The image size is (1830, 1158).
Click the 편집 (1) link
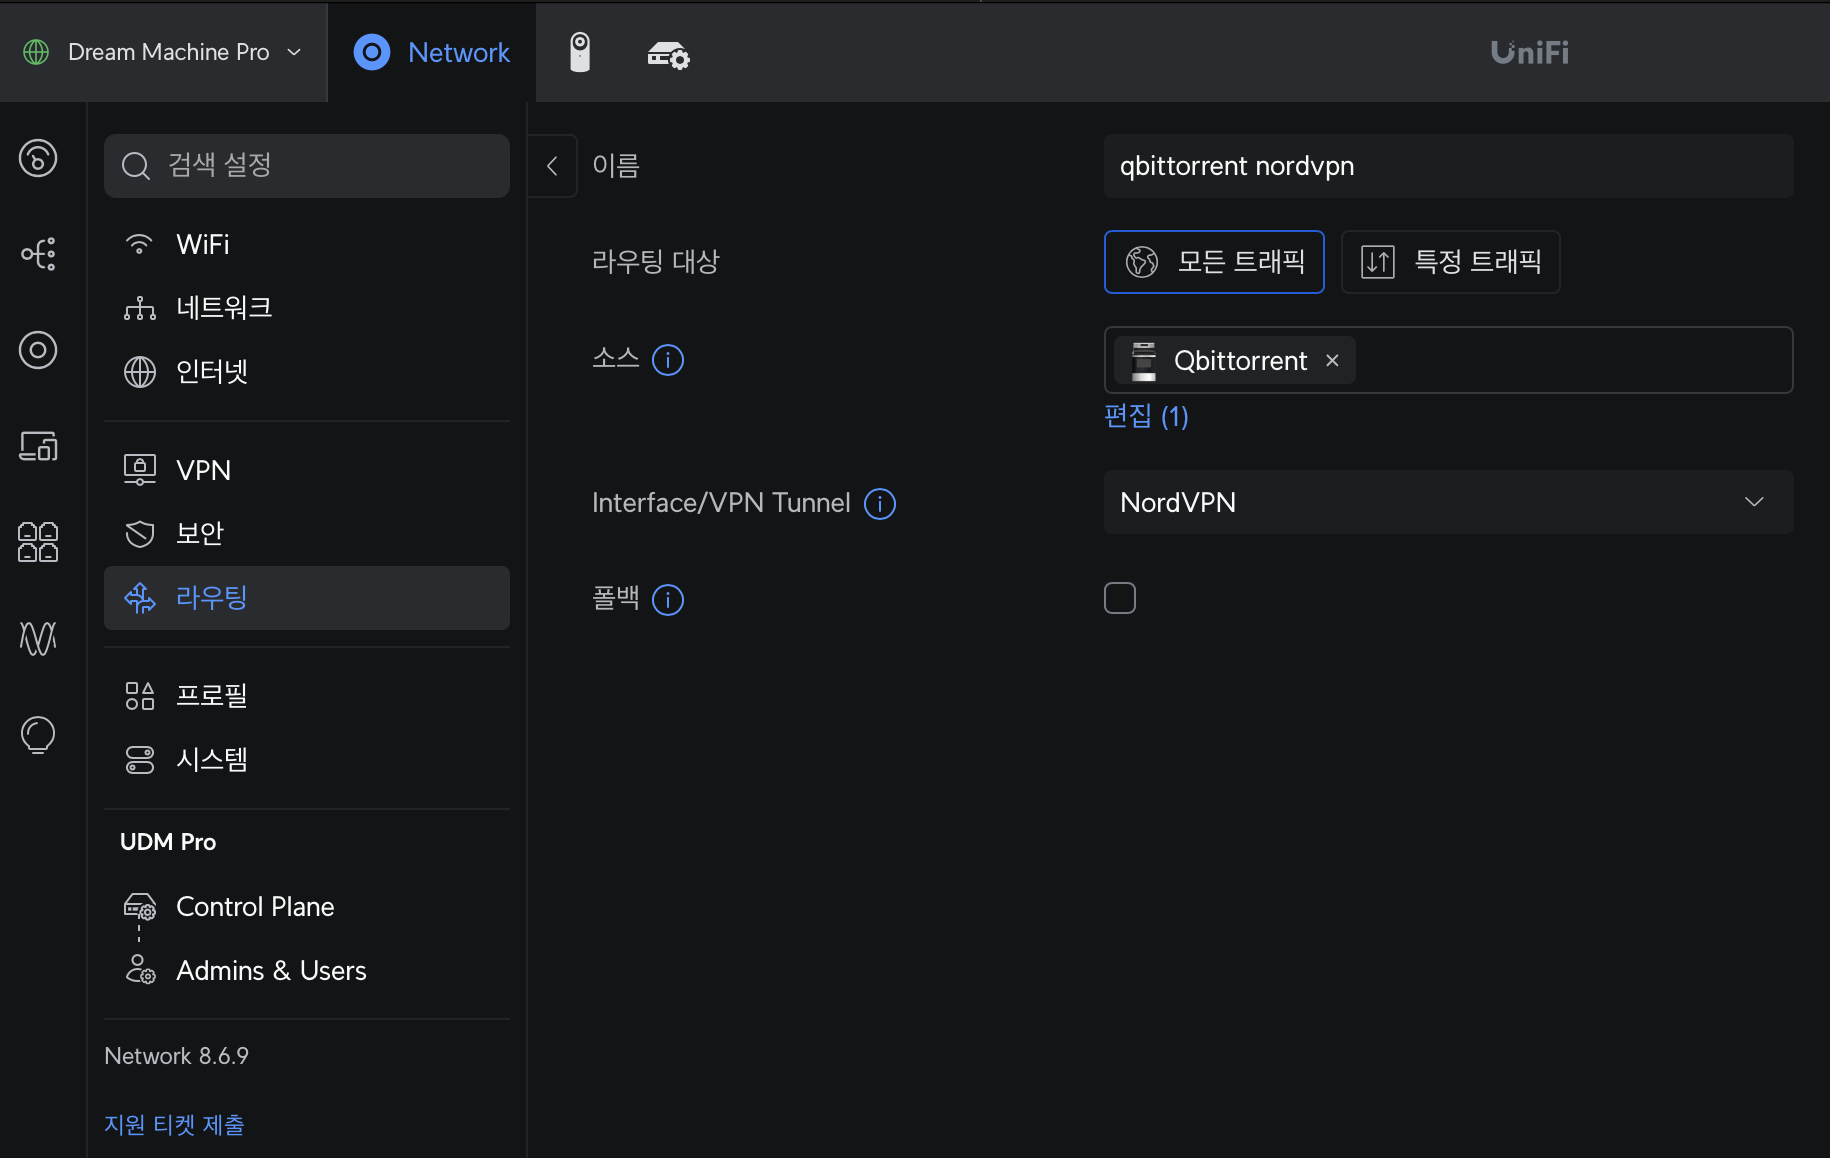click(x=1146, y=416)
